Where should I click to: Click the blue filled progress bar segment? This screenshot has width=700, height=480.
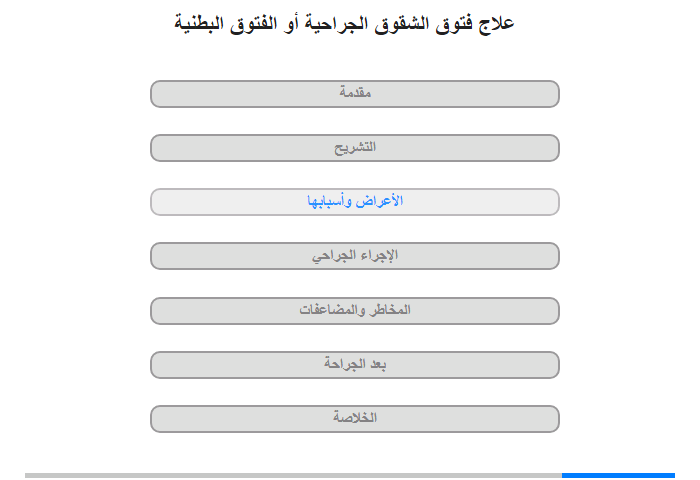coord(617,475)
